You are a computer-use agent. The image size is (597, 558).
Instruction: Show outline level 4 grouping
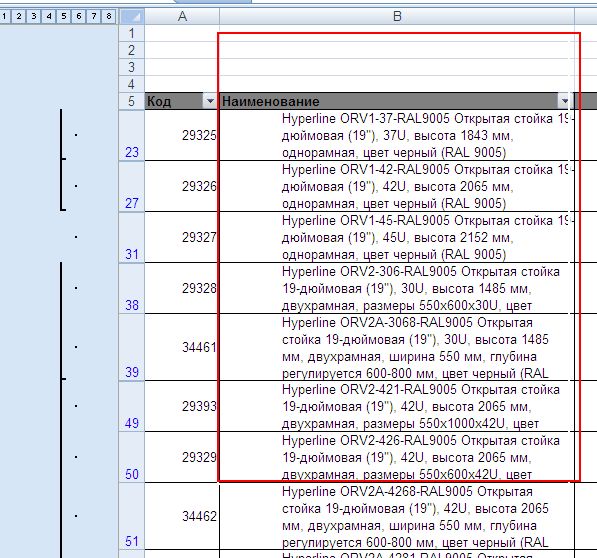coord(49,16)
